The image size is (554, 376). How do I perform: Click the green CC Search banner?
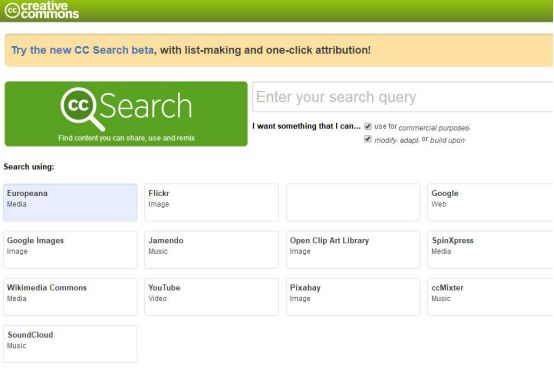pyautogui.click(x=126, y=114)
